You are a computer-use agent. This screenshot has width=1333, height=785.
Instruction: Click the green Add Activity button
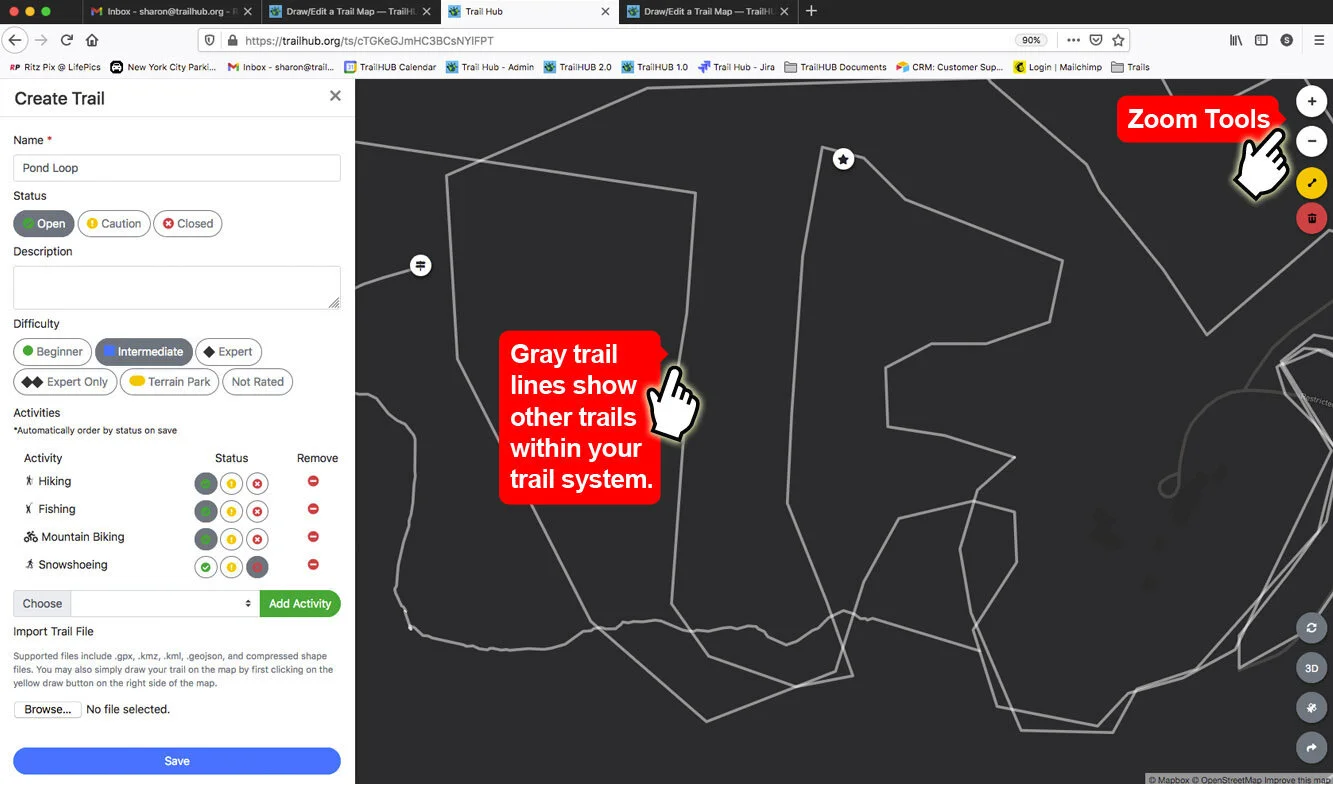click(300, 604)
